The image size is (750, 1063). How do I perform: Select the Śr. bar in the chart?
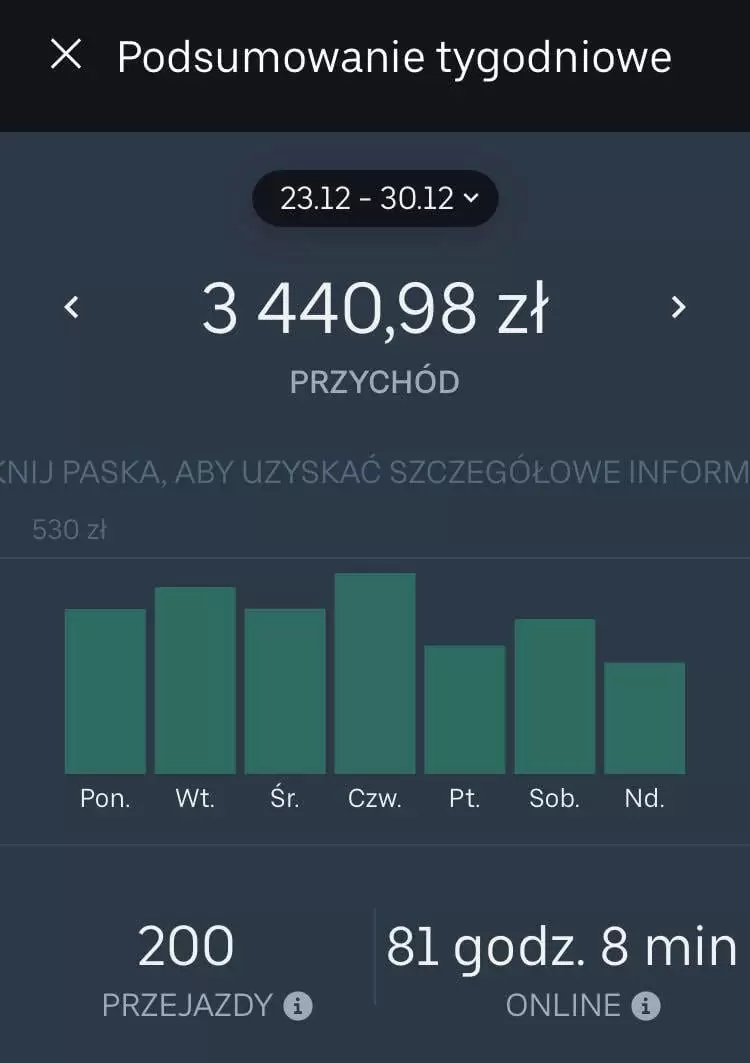pos(285,691)
